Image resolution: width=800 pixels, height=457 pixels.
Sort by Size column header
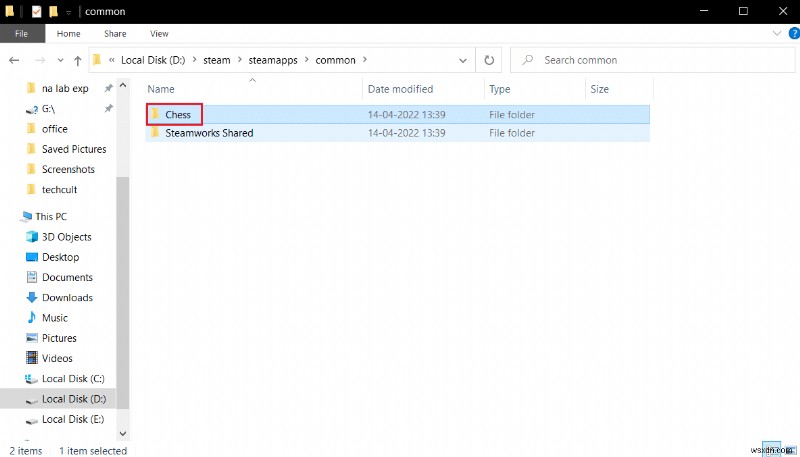click(x=599, y=89)
